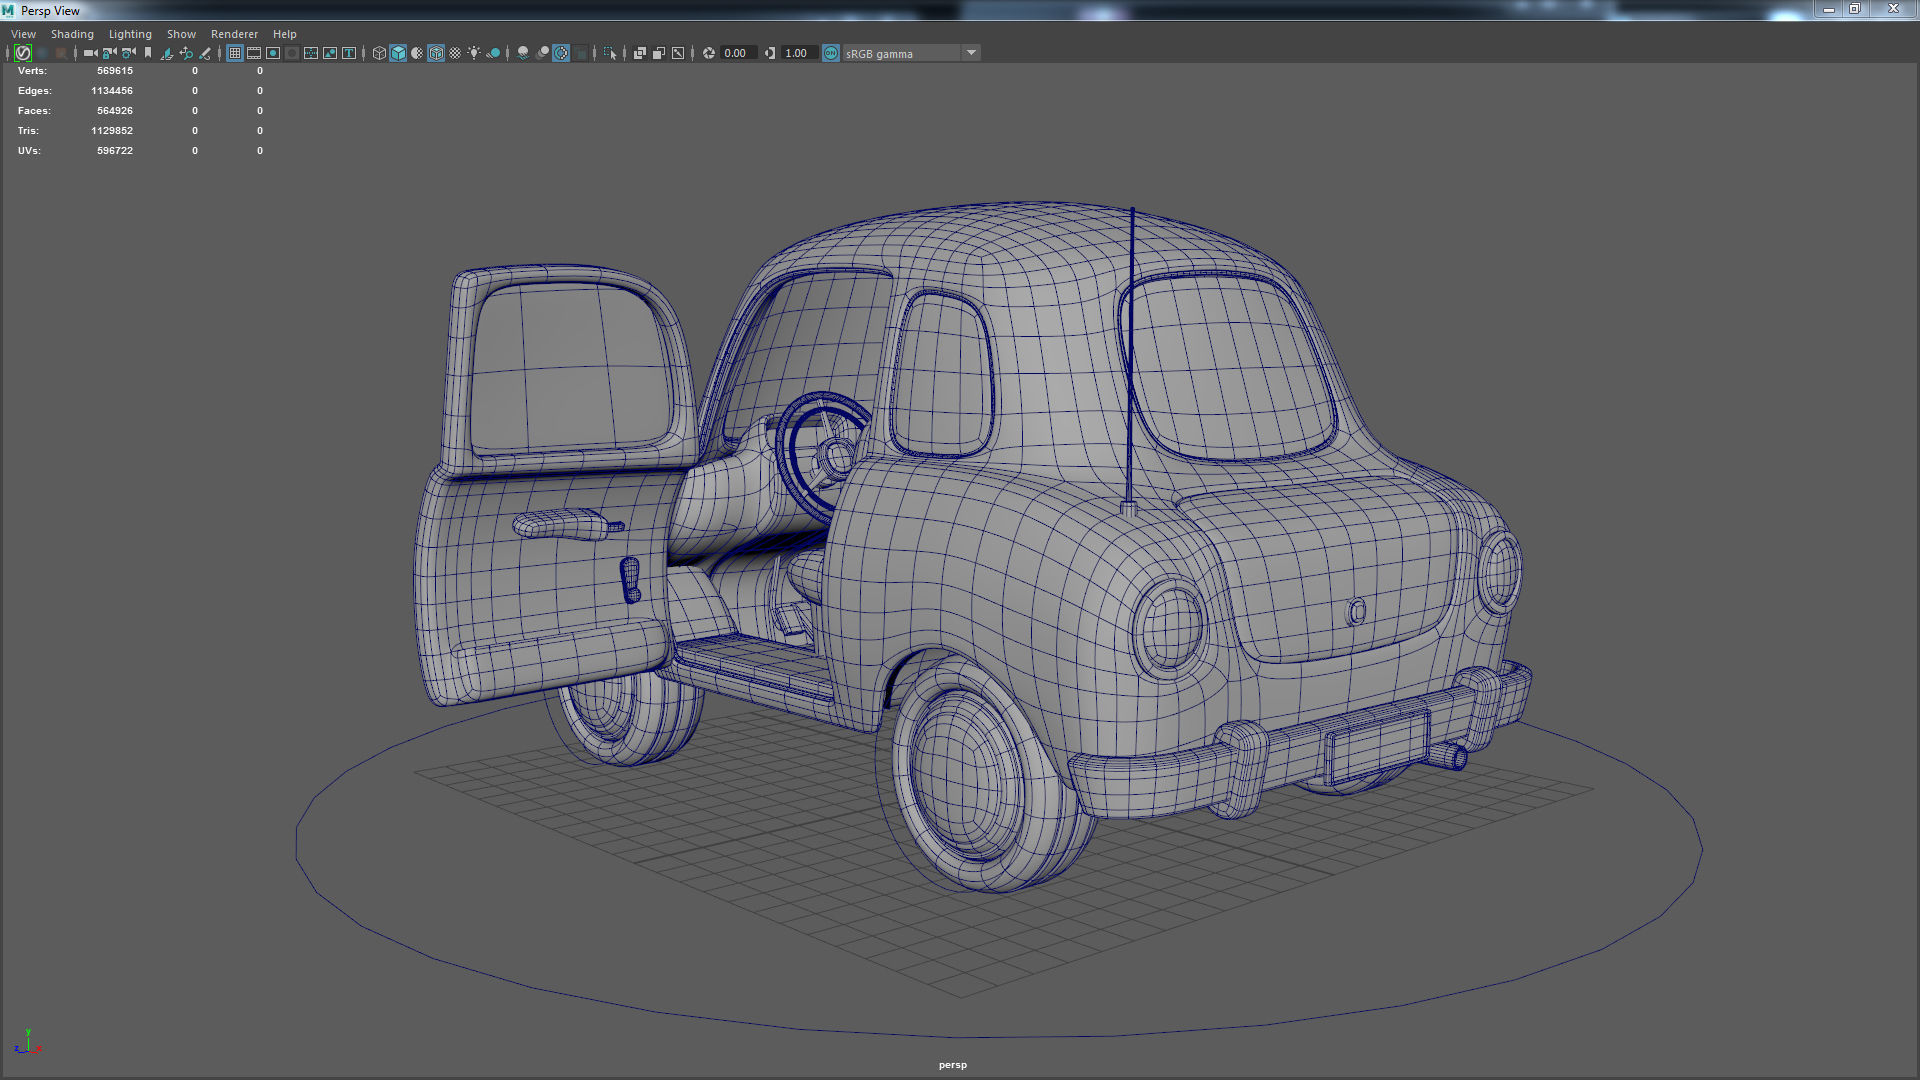
Task: Toggle the color management ON switch
Action: click(830, 53)
